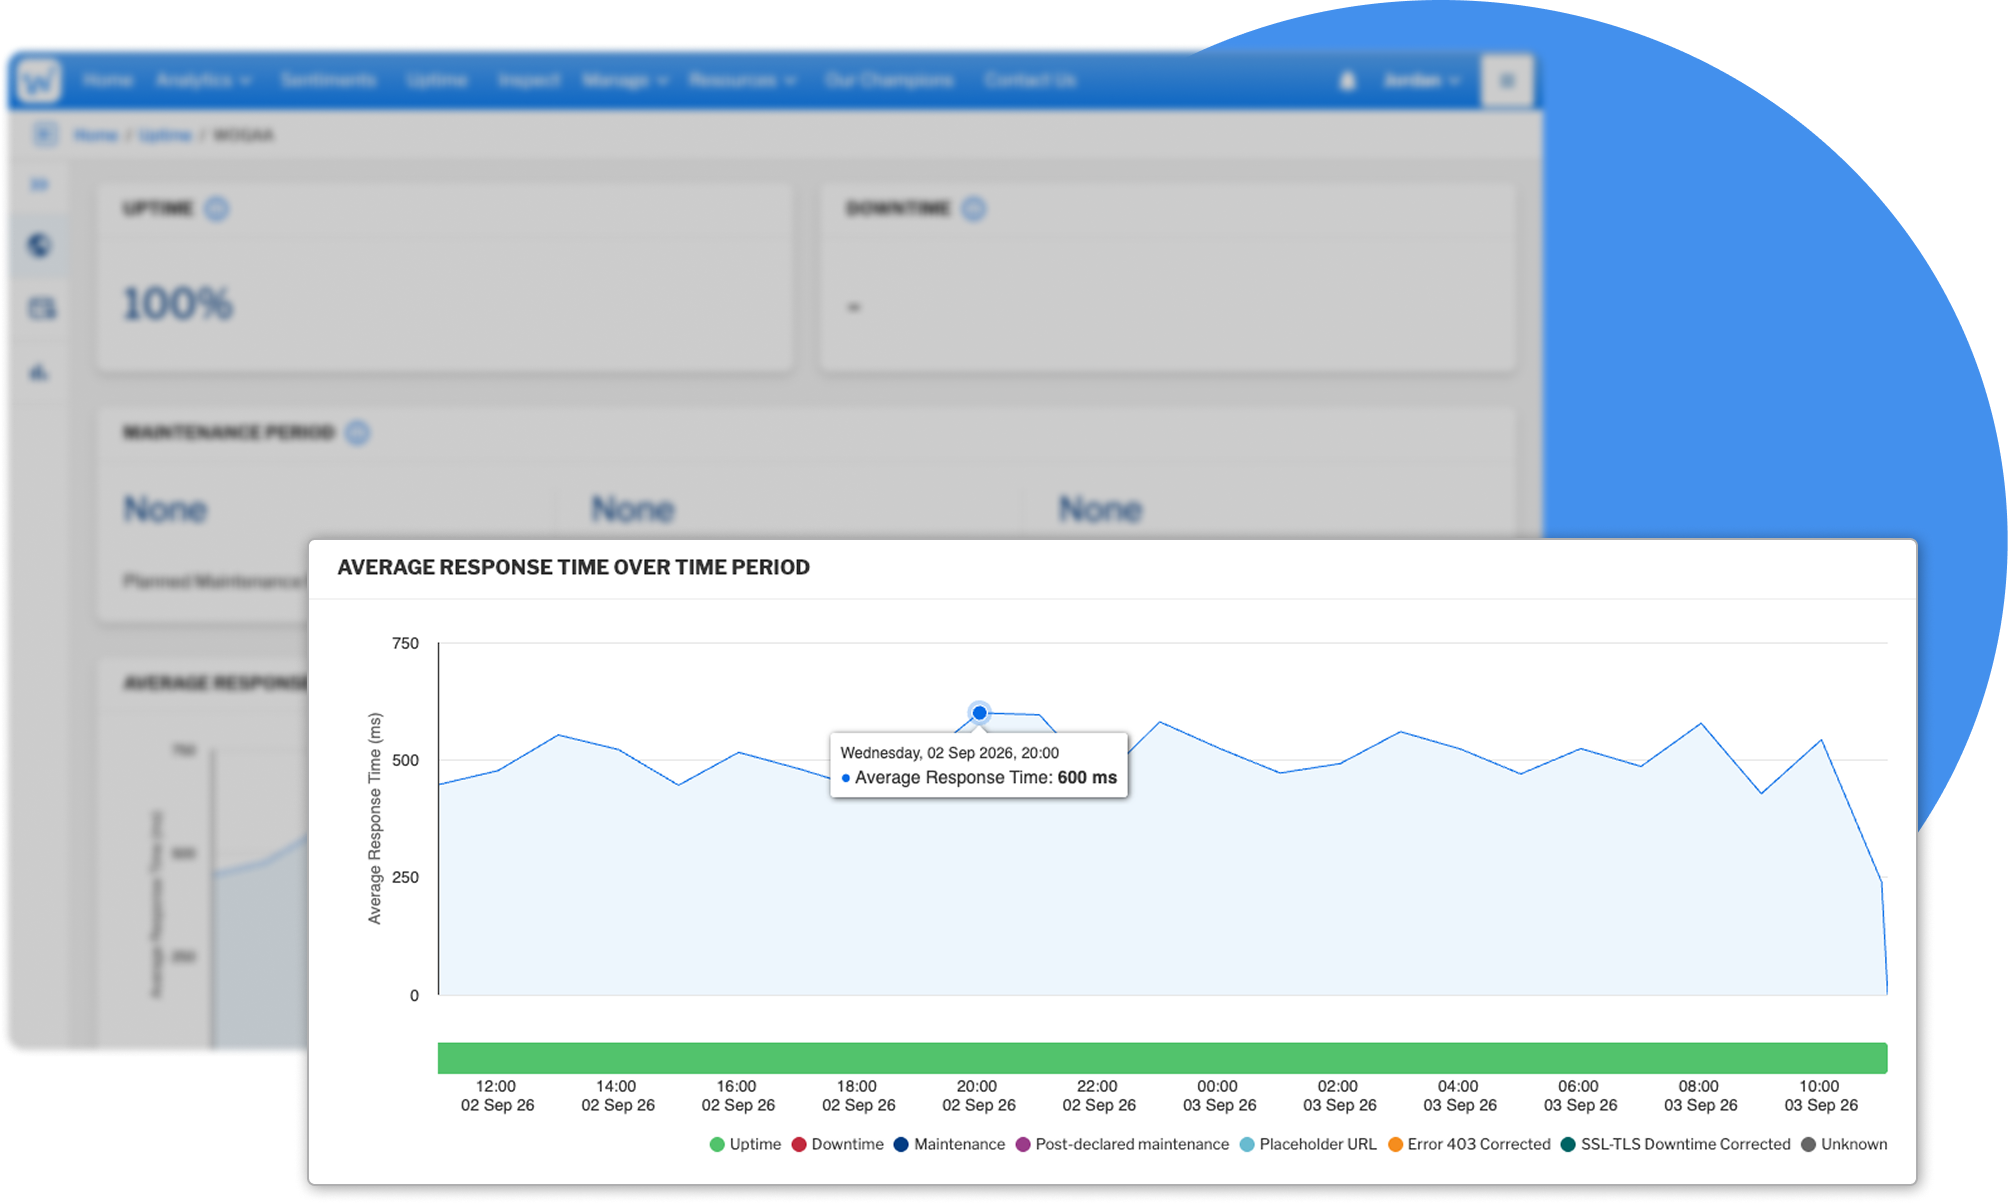The image size is (2008, 1204).
Task: Click the W logo in the navbar
Action: pos(40,80)
